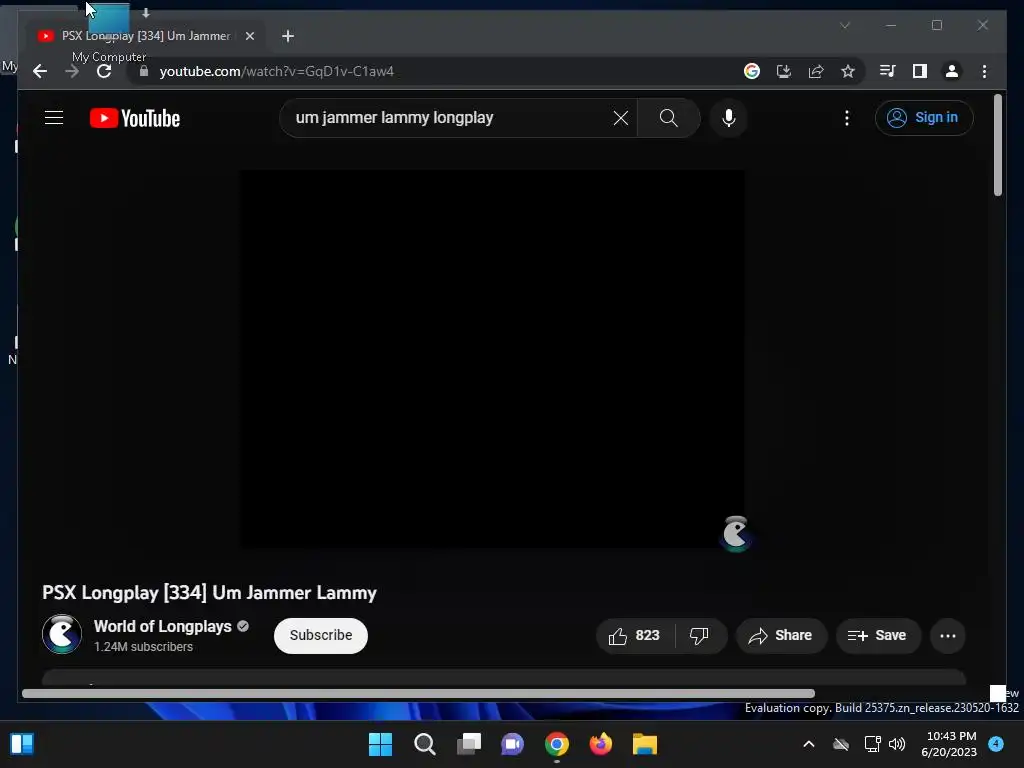Open the volume control in the tray
1024x768 pixels.
pos(897,744)
